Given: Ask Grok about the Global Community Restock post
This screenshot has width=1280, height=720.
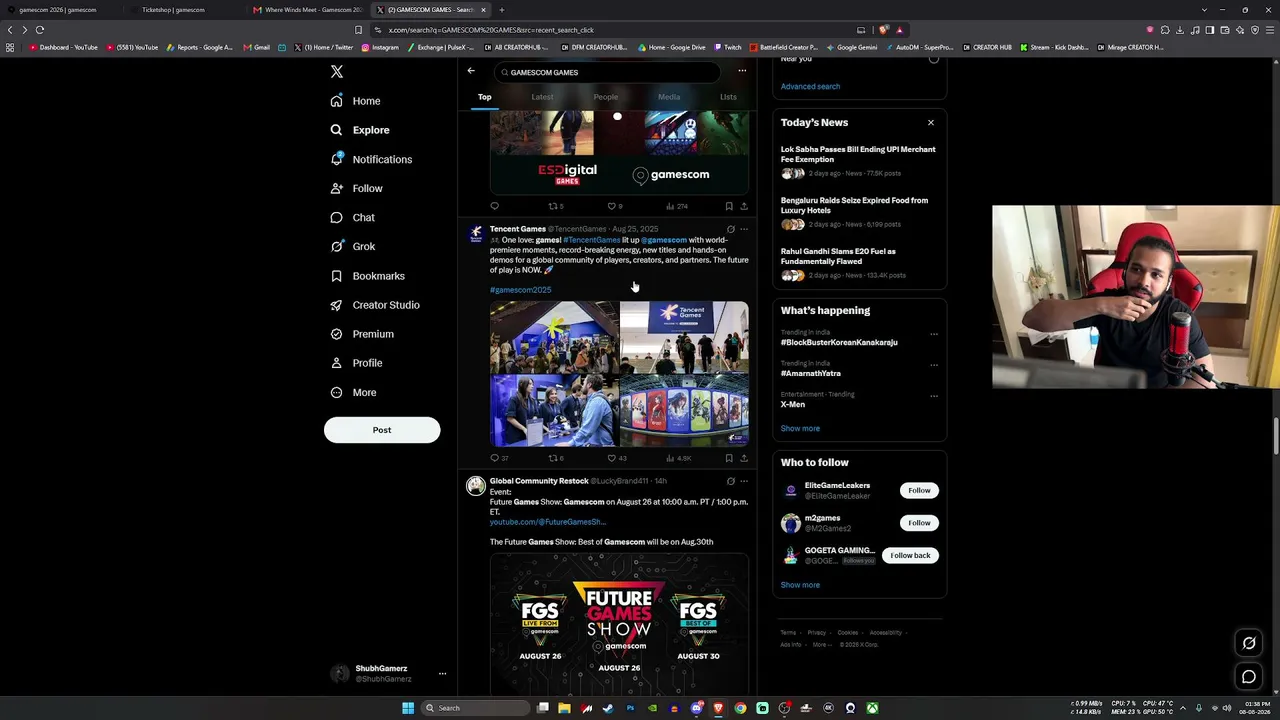Looking at the screenshot, I should pos(730,481).
